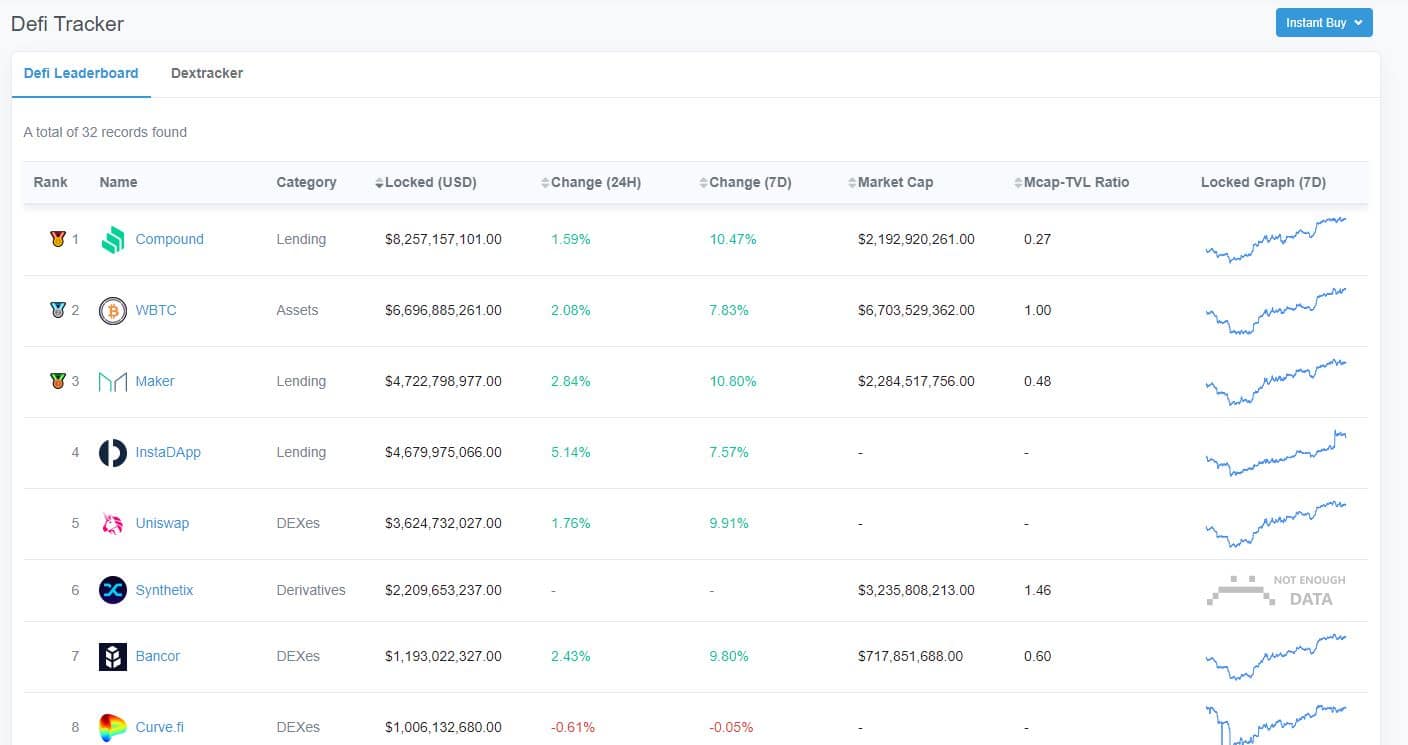Click the Synthetix logo icon

pyautogui.click(x=113, y=590)
